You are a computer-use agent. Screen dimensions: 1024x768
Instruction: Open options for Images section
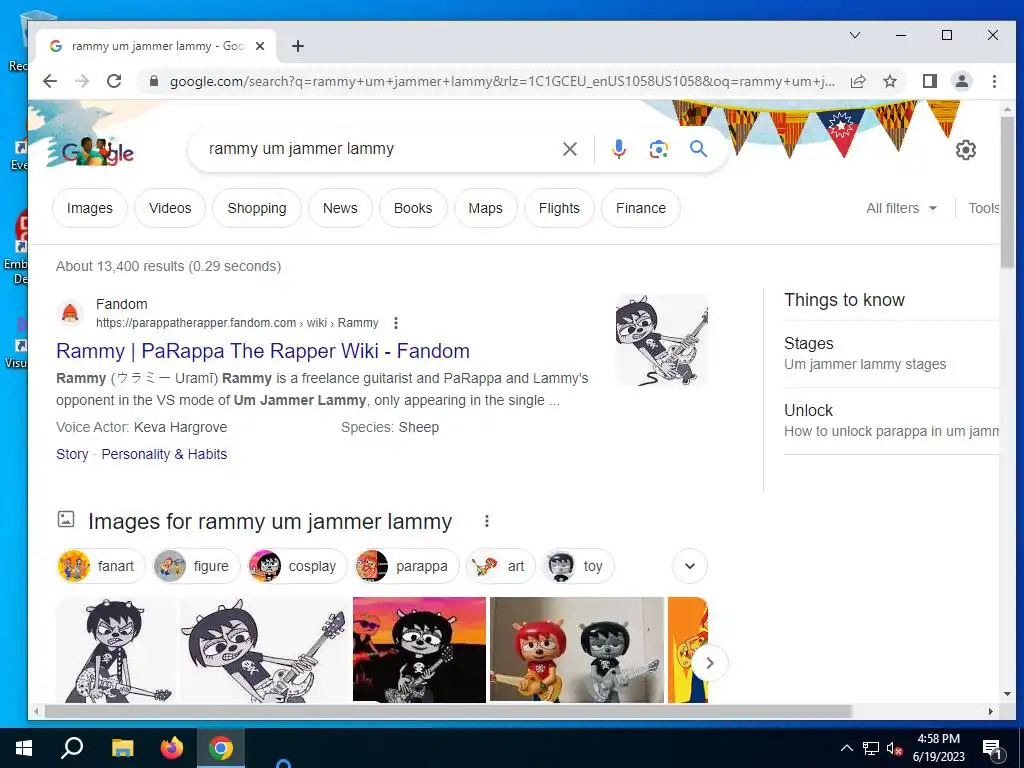[x=487, y=521]
